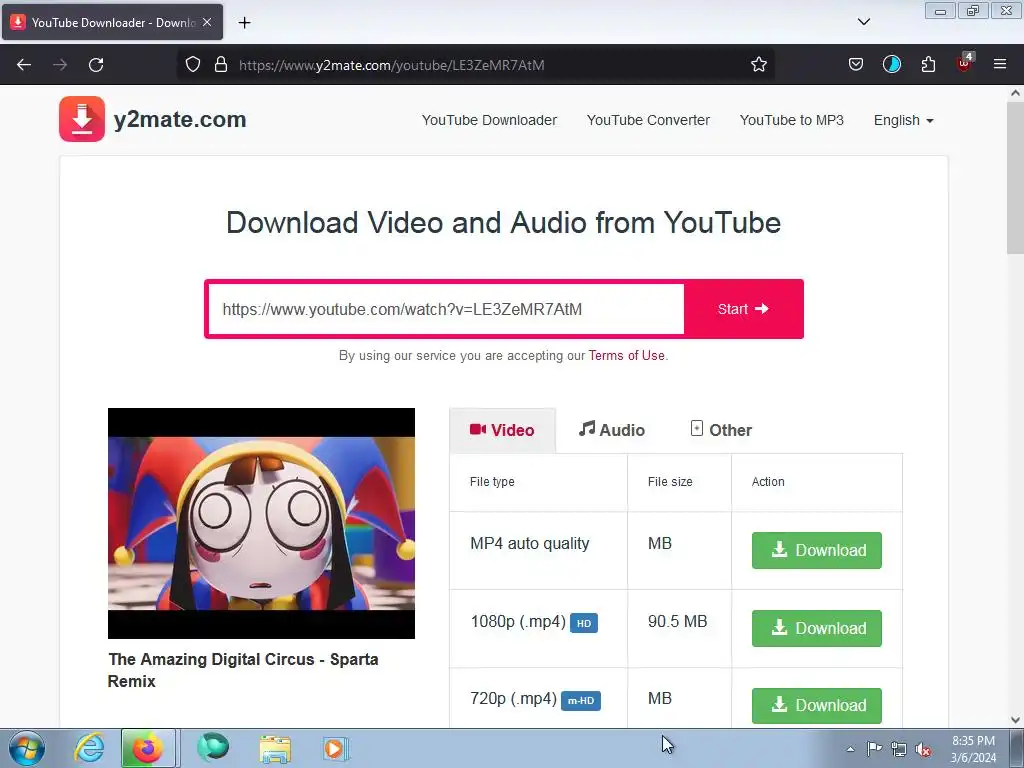Switch to the Audio tab
The height and width of the screenshot is (768, 1024).
612,430
